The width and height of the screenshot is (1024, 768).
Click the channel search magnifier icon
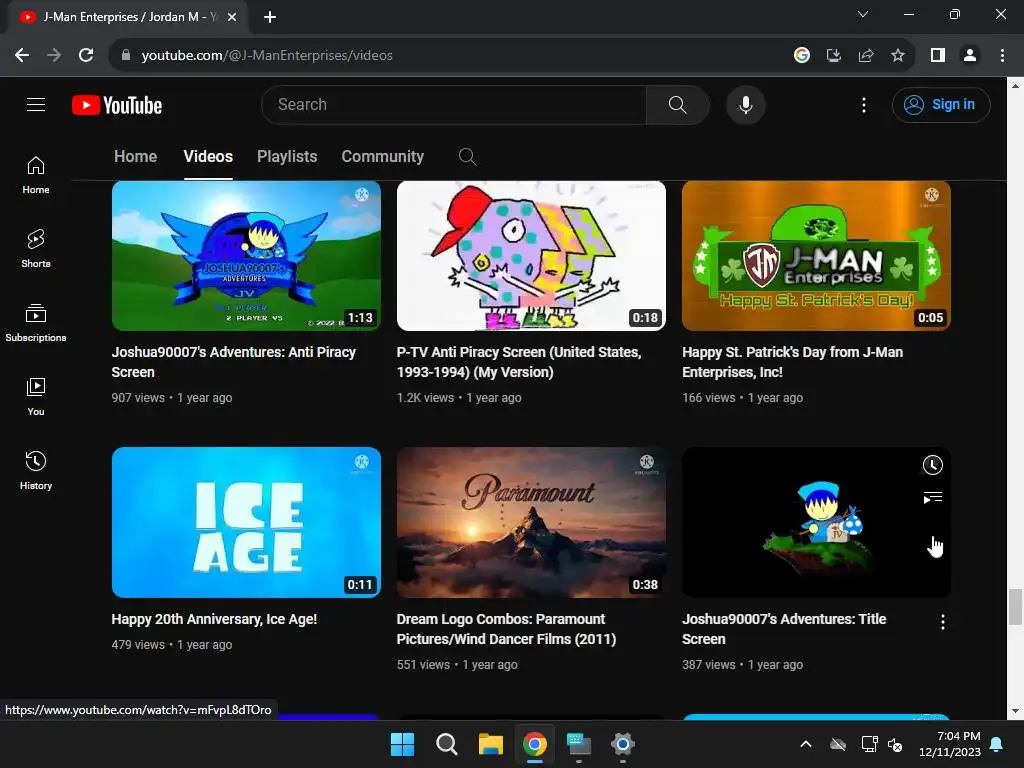tap(467, 157)
